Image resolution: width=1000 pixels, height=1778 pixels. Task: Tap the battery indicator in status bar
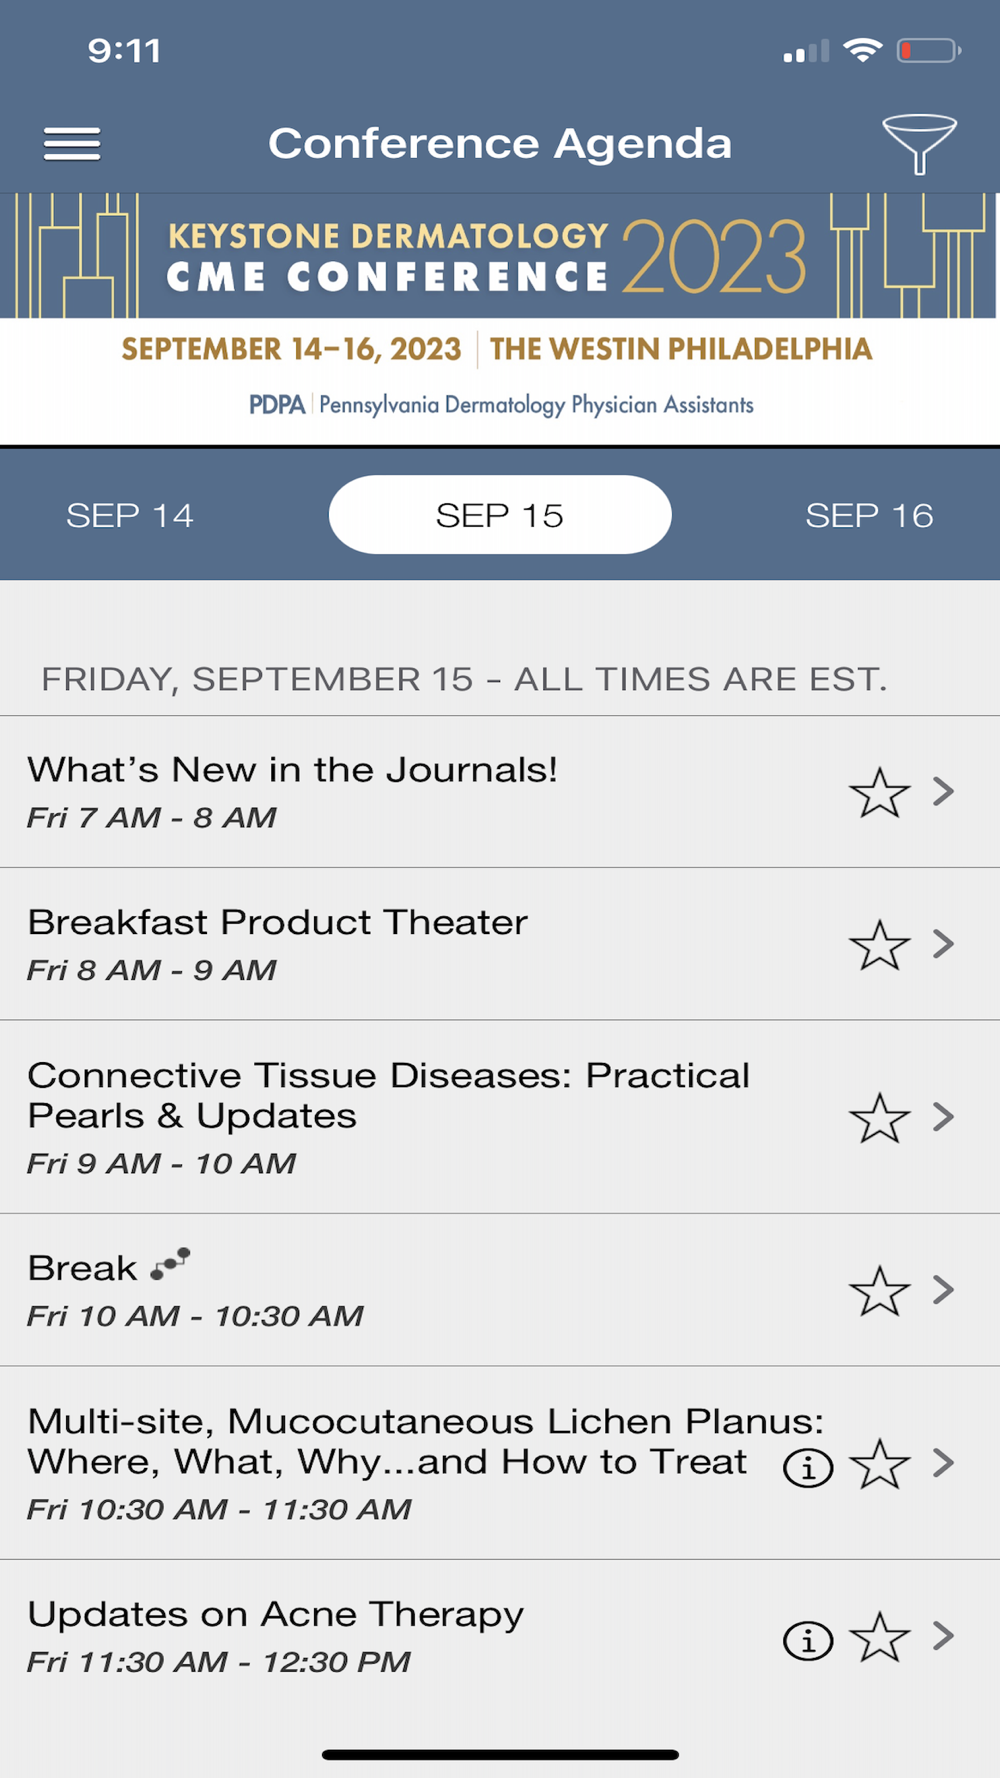[x=928, y=51]
